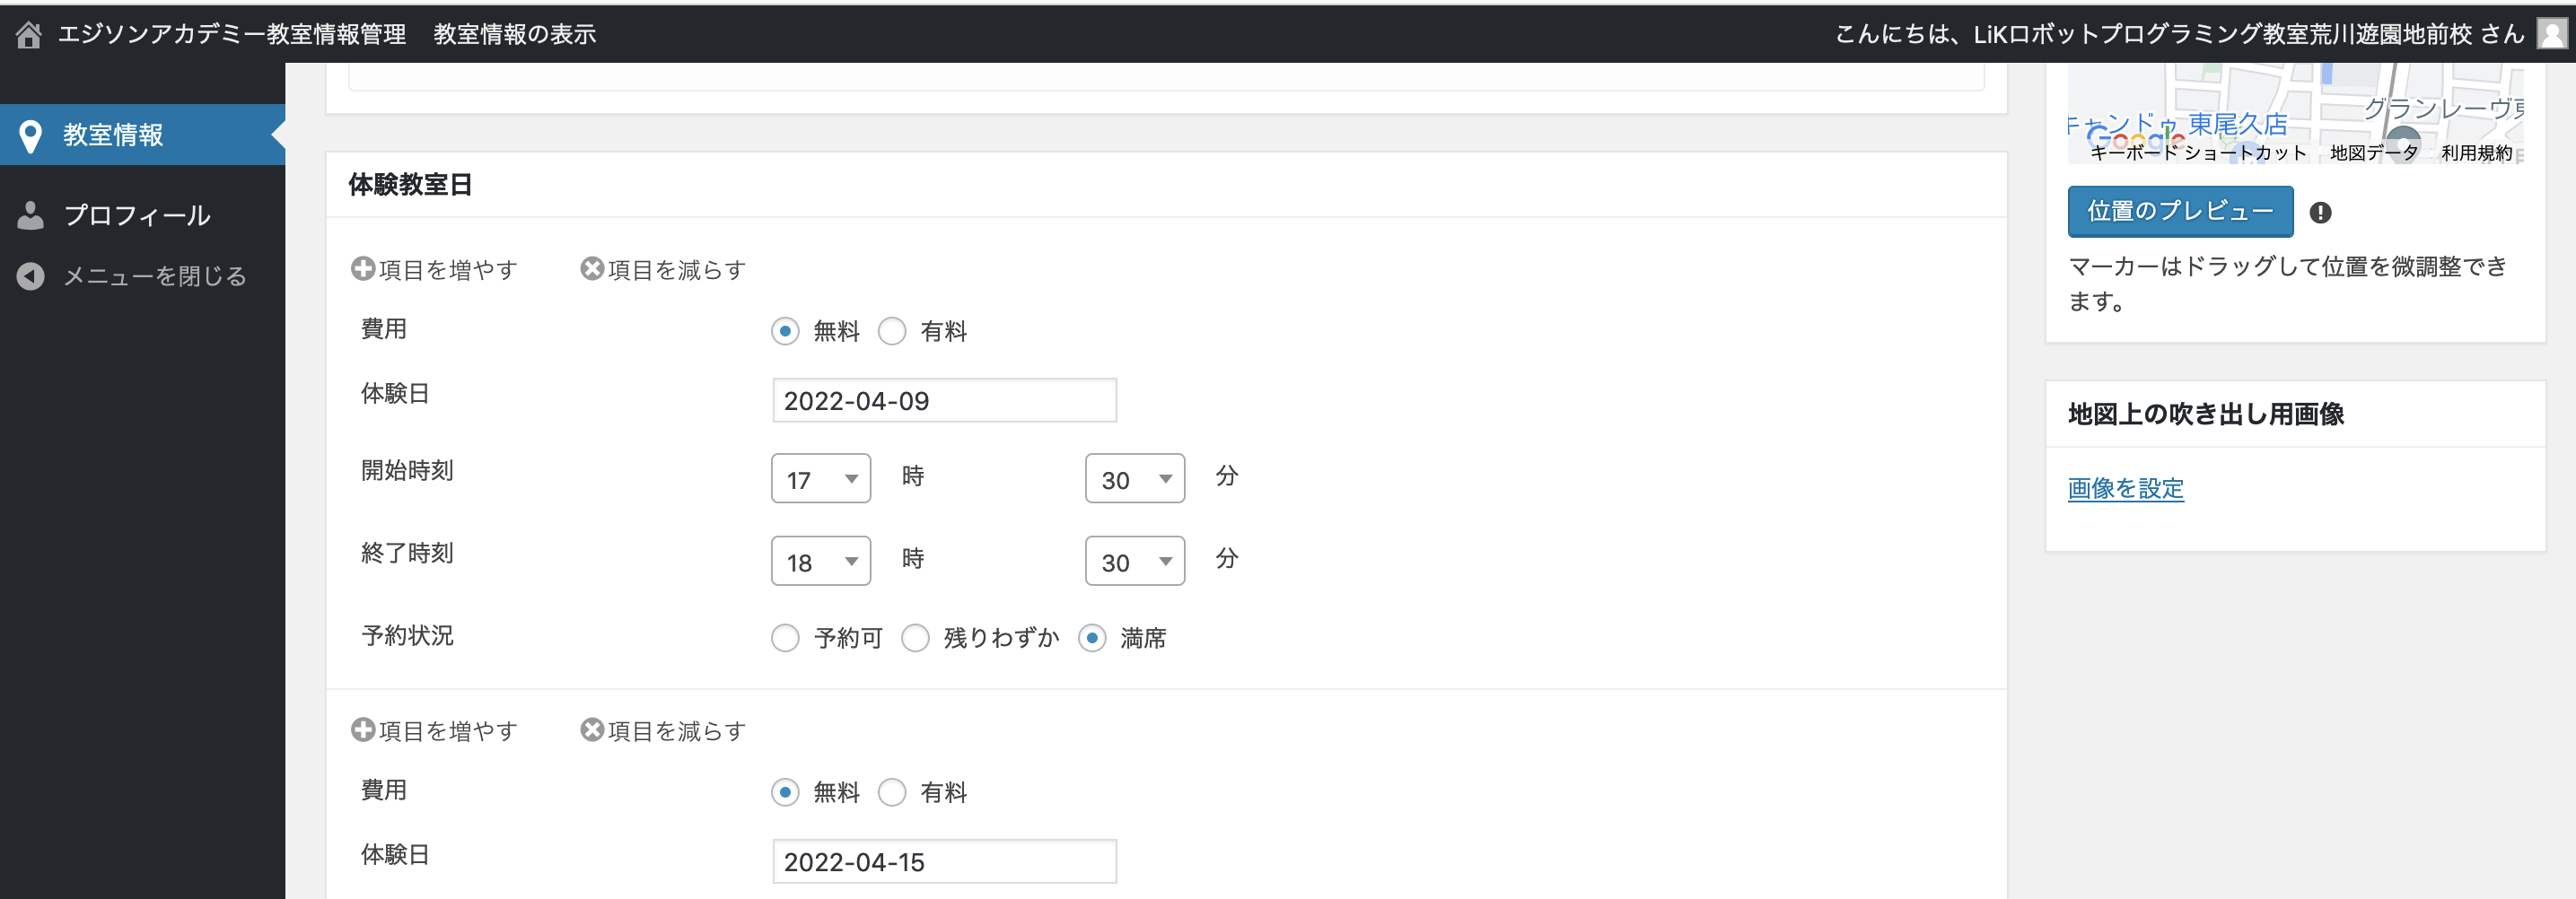The image size is (2576, 899).
Task: Click キーボード ショートカット on the map
Action: click(x=2198, y=153)
